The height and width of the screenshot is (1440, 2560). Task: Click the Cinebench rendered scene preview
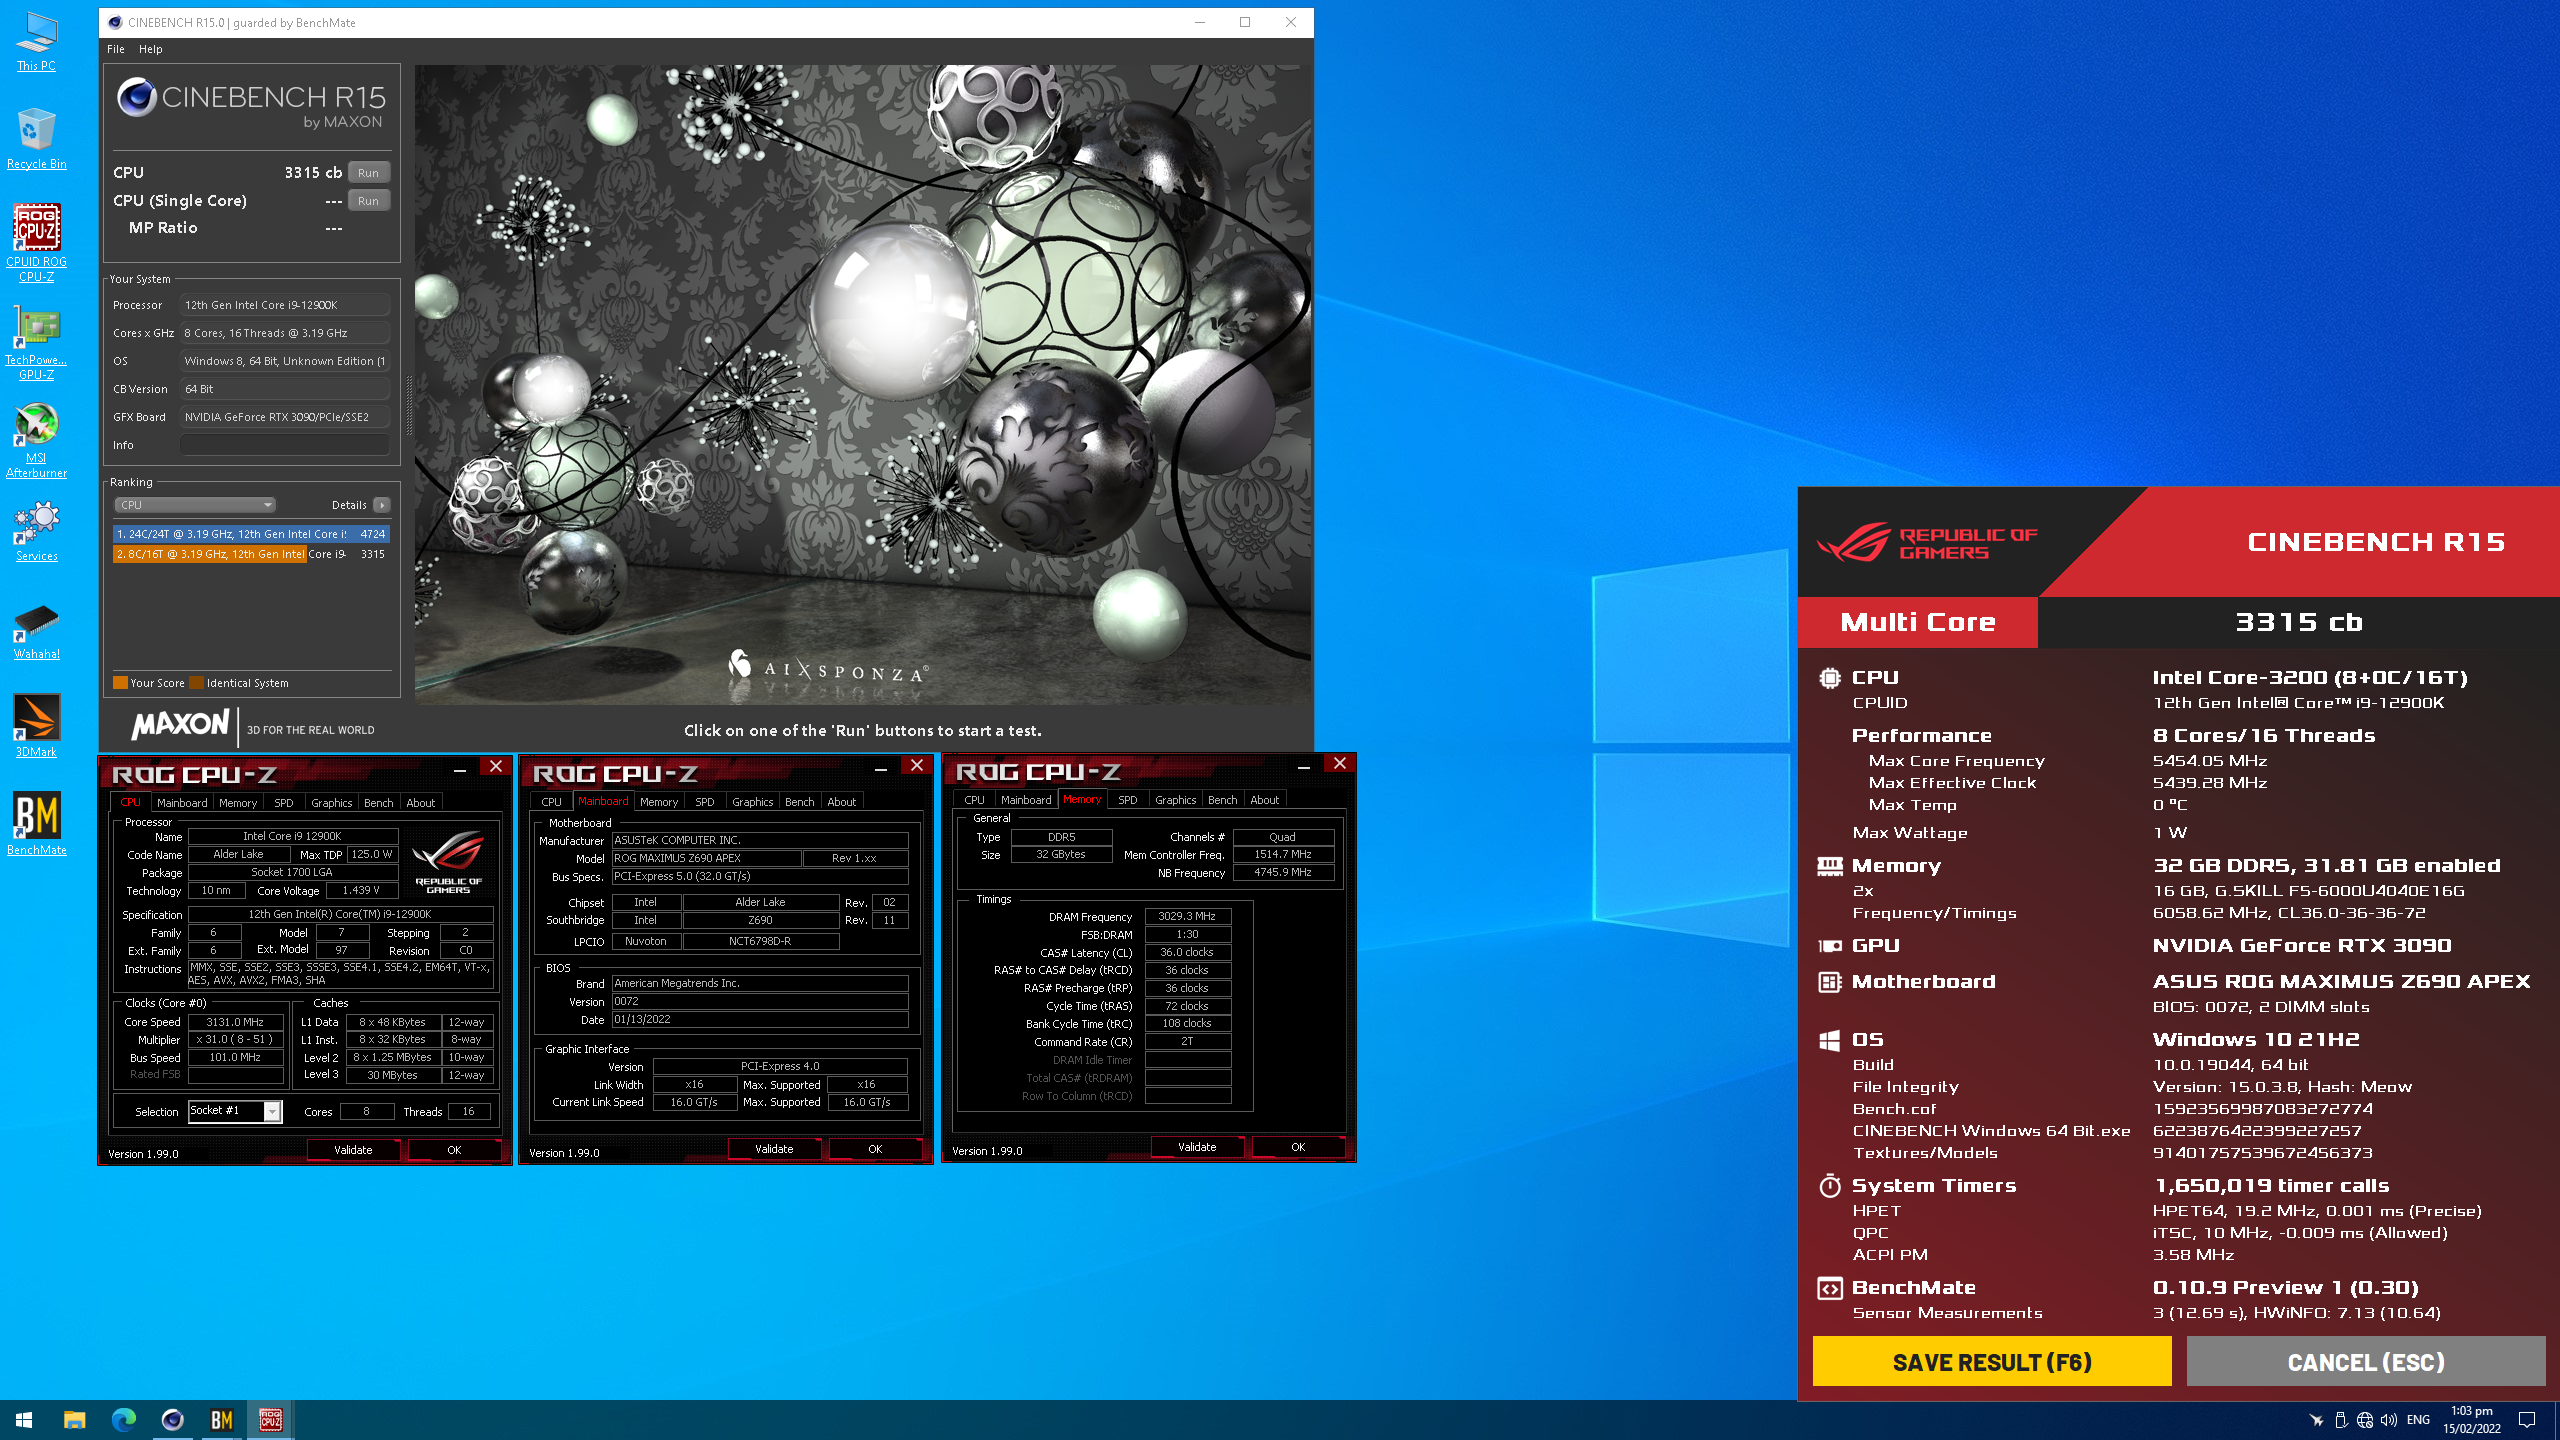[862, 385]
